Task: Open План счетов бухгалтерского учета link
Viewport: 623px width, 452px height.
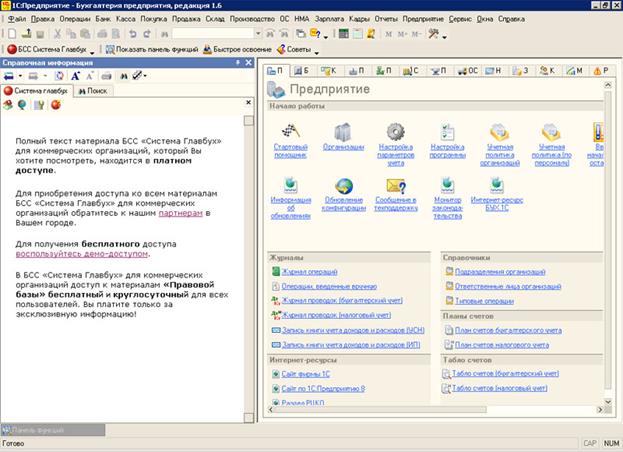Action: (508, 330)
